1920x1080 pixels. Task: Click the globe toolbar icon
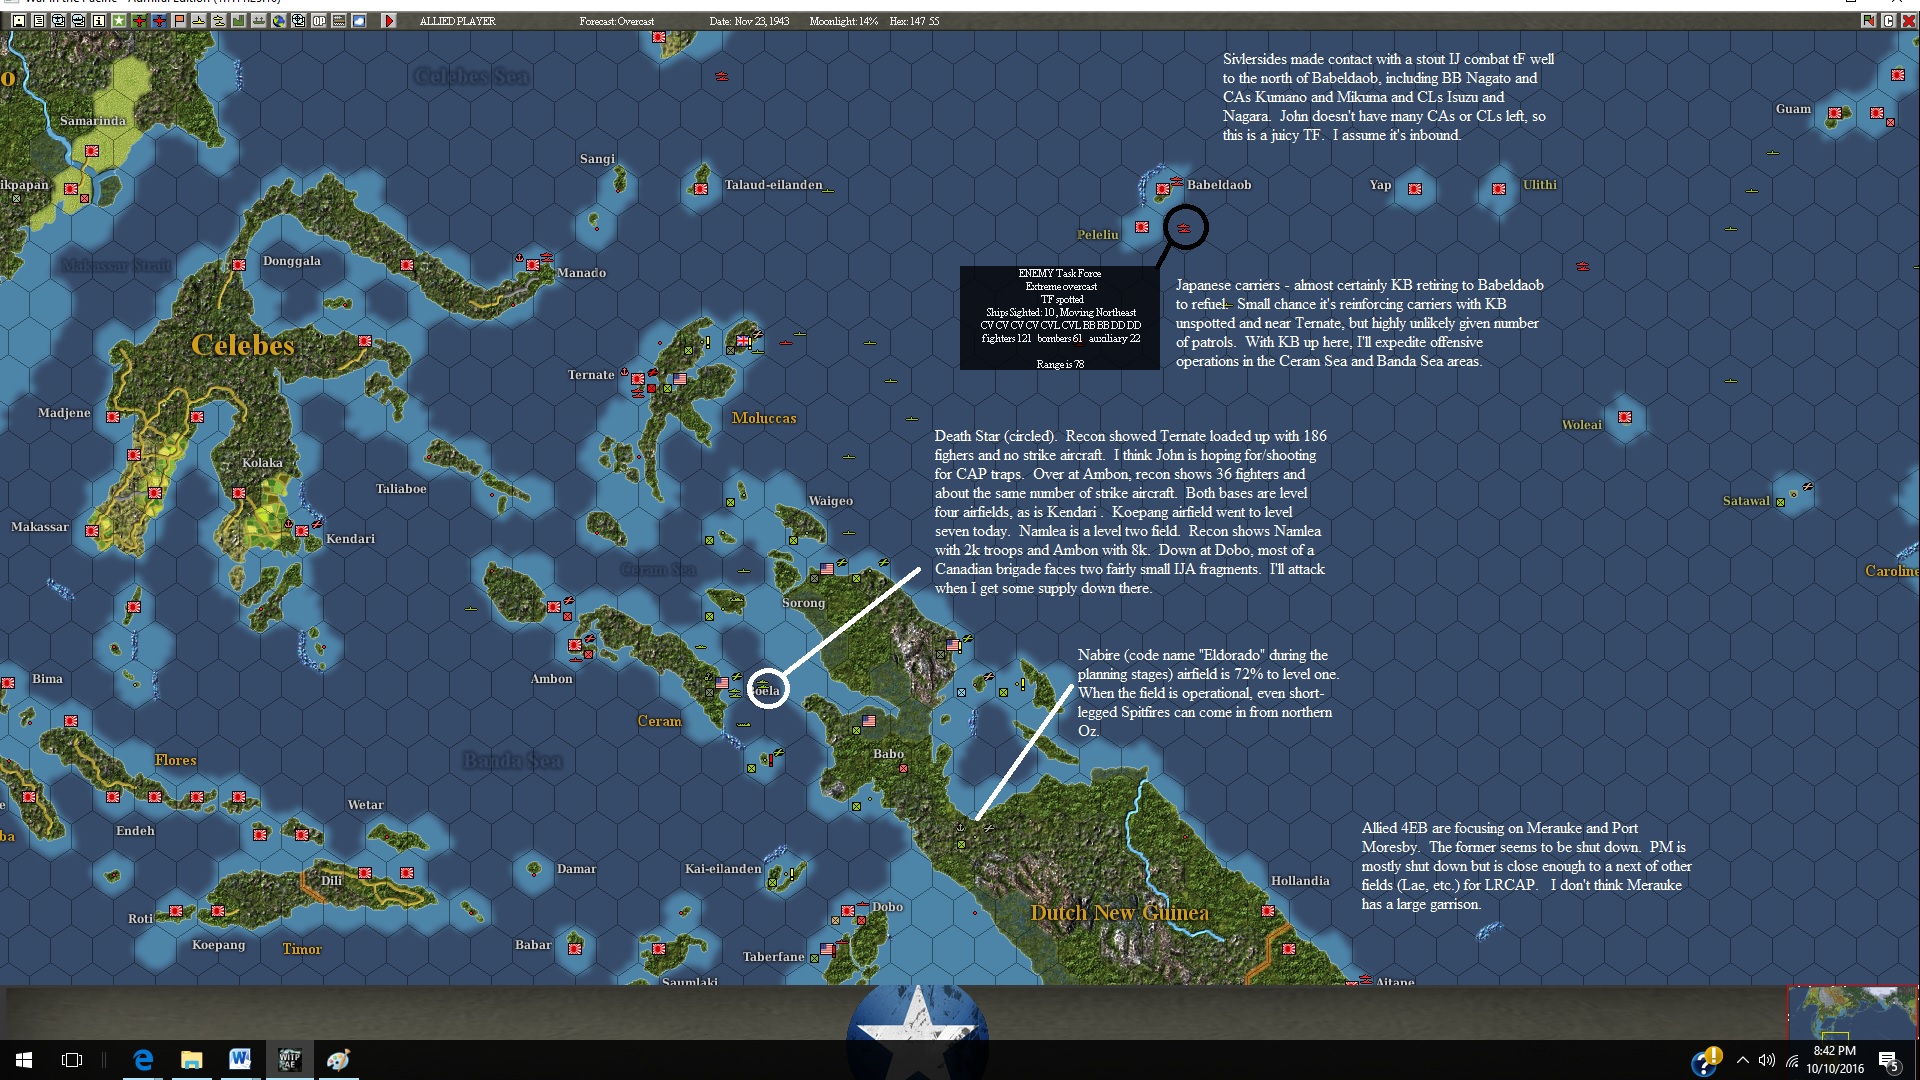click(x=278, y=20)
